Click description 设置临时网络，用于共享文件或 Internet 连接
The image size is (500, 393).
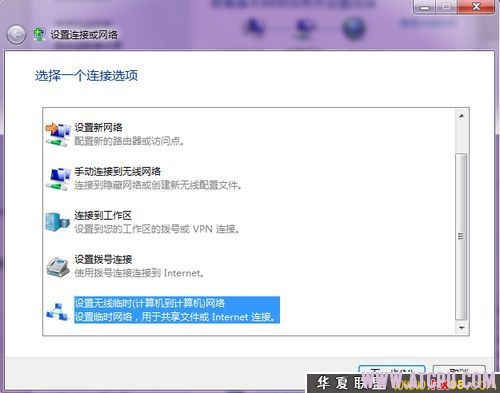[176, 317]
